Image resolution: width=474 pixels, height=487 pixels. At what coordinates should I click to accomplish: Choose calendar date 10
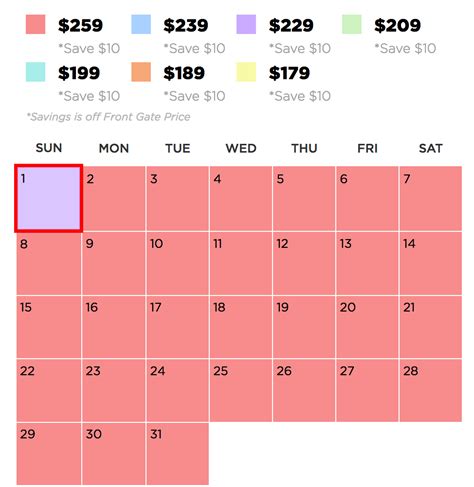click(x=177, y=263)
